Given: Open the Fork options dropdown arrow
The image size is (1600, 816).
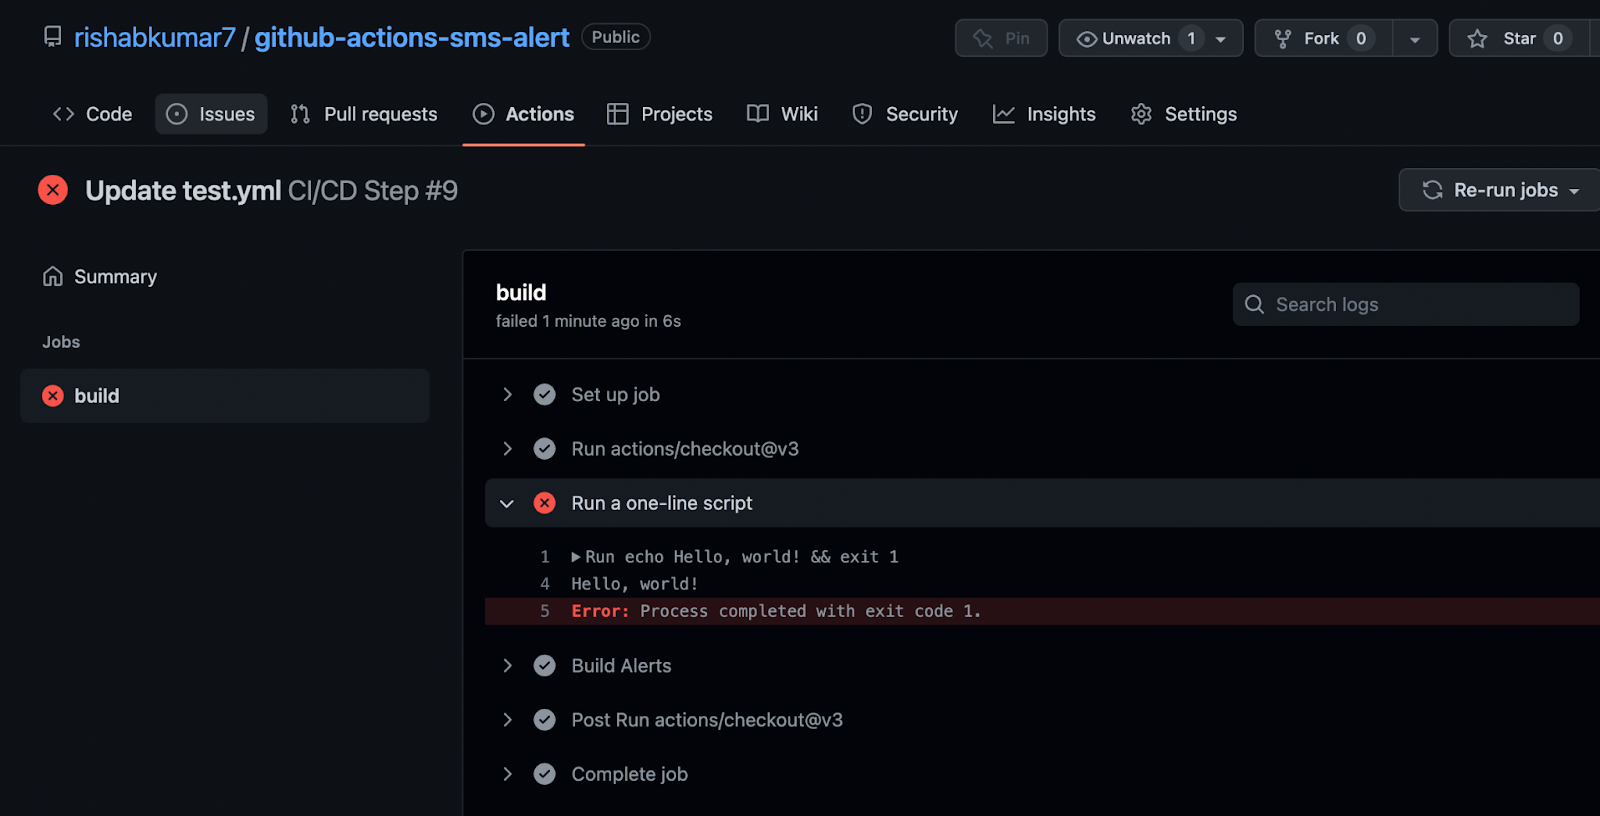Looking at the screenshot, I should click(1415, 39).
